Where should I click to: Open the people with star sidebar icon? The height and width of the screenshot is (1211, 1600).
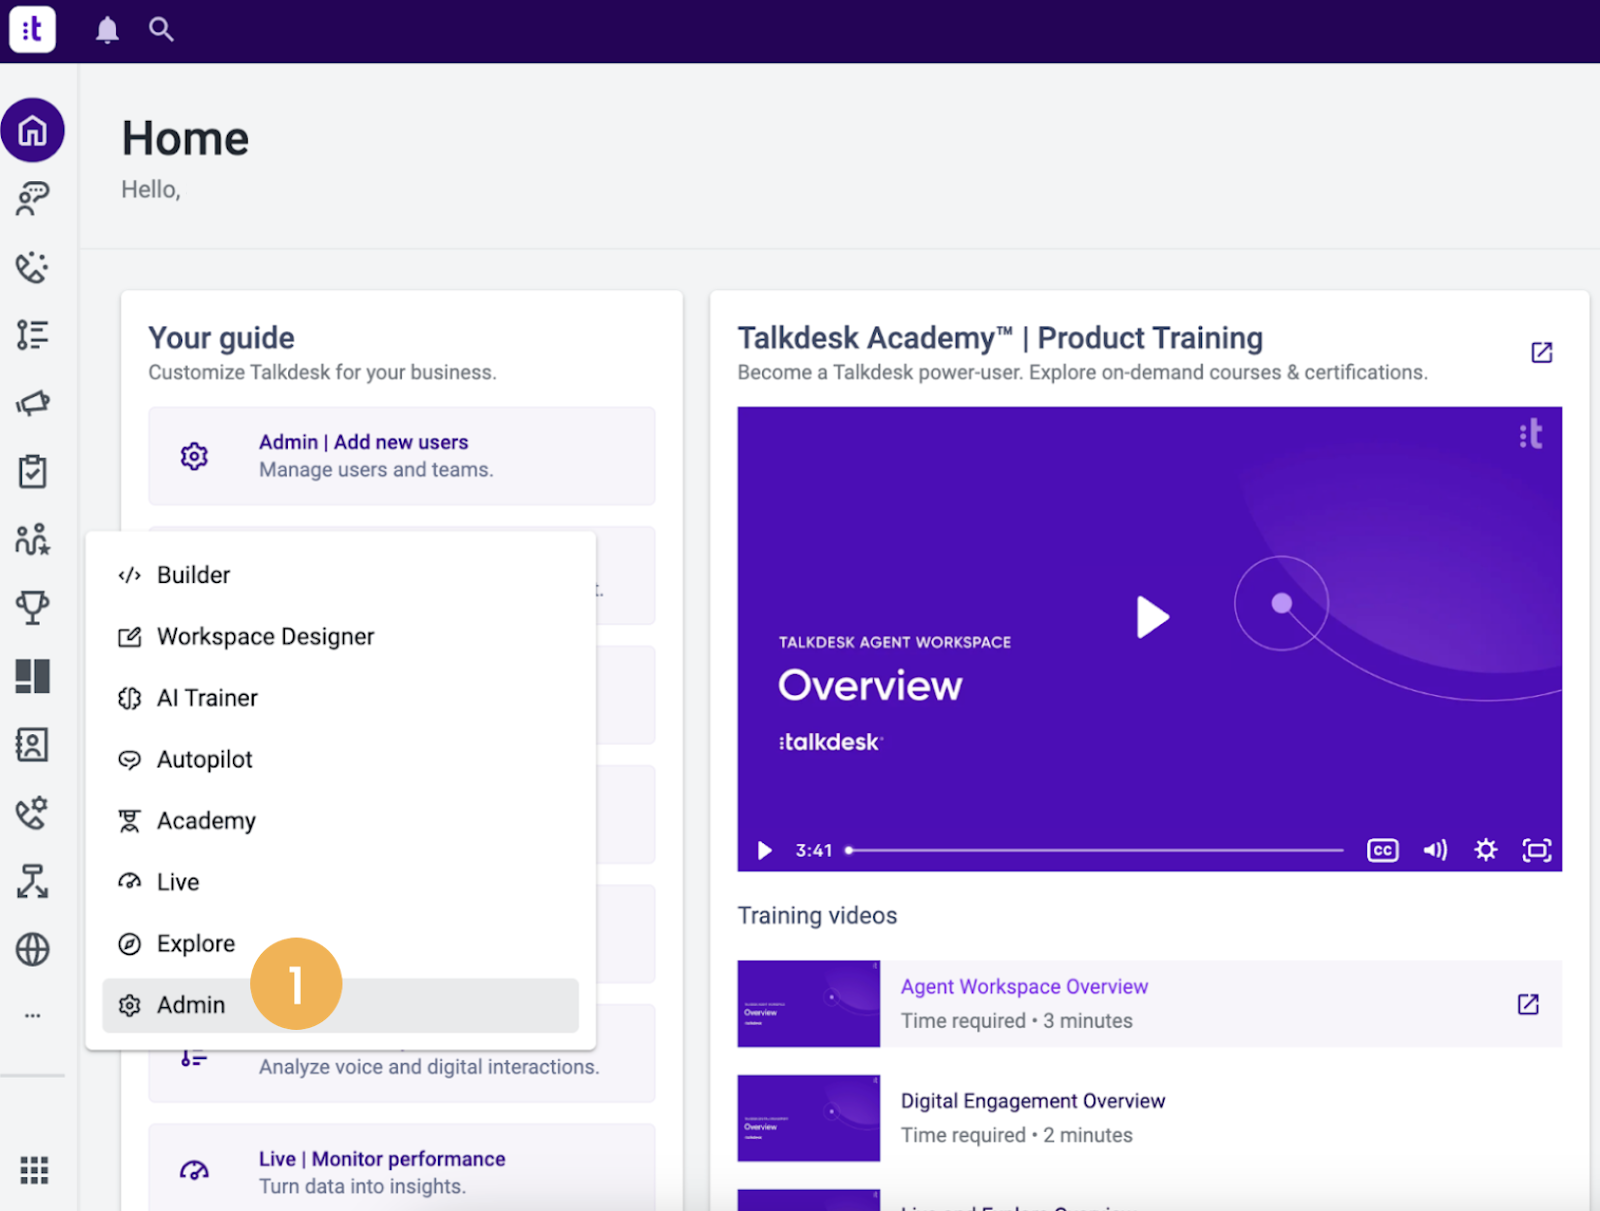point(33,539)
